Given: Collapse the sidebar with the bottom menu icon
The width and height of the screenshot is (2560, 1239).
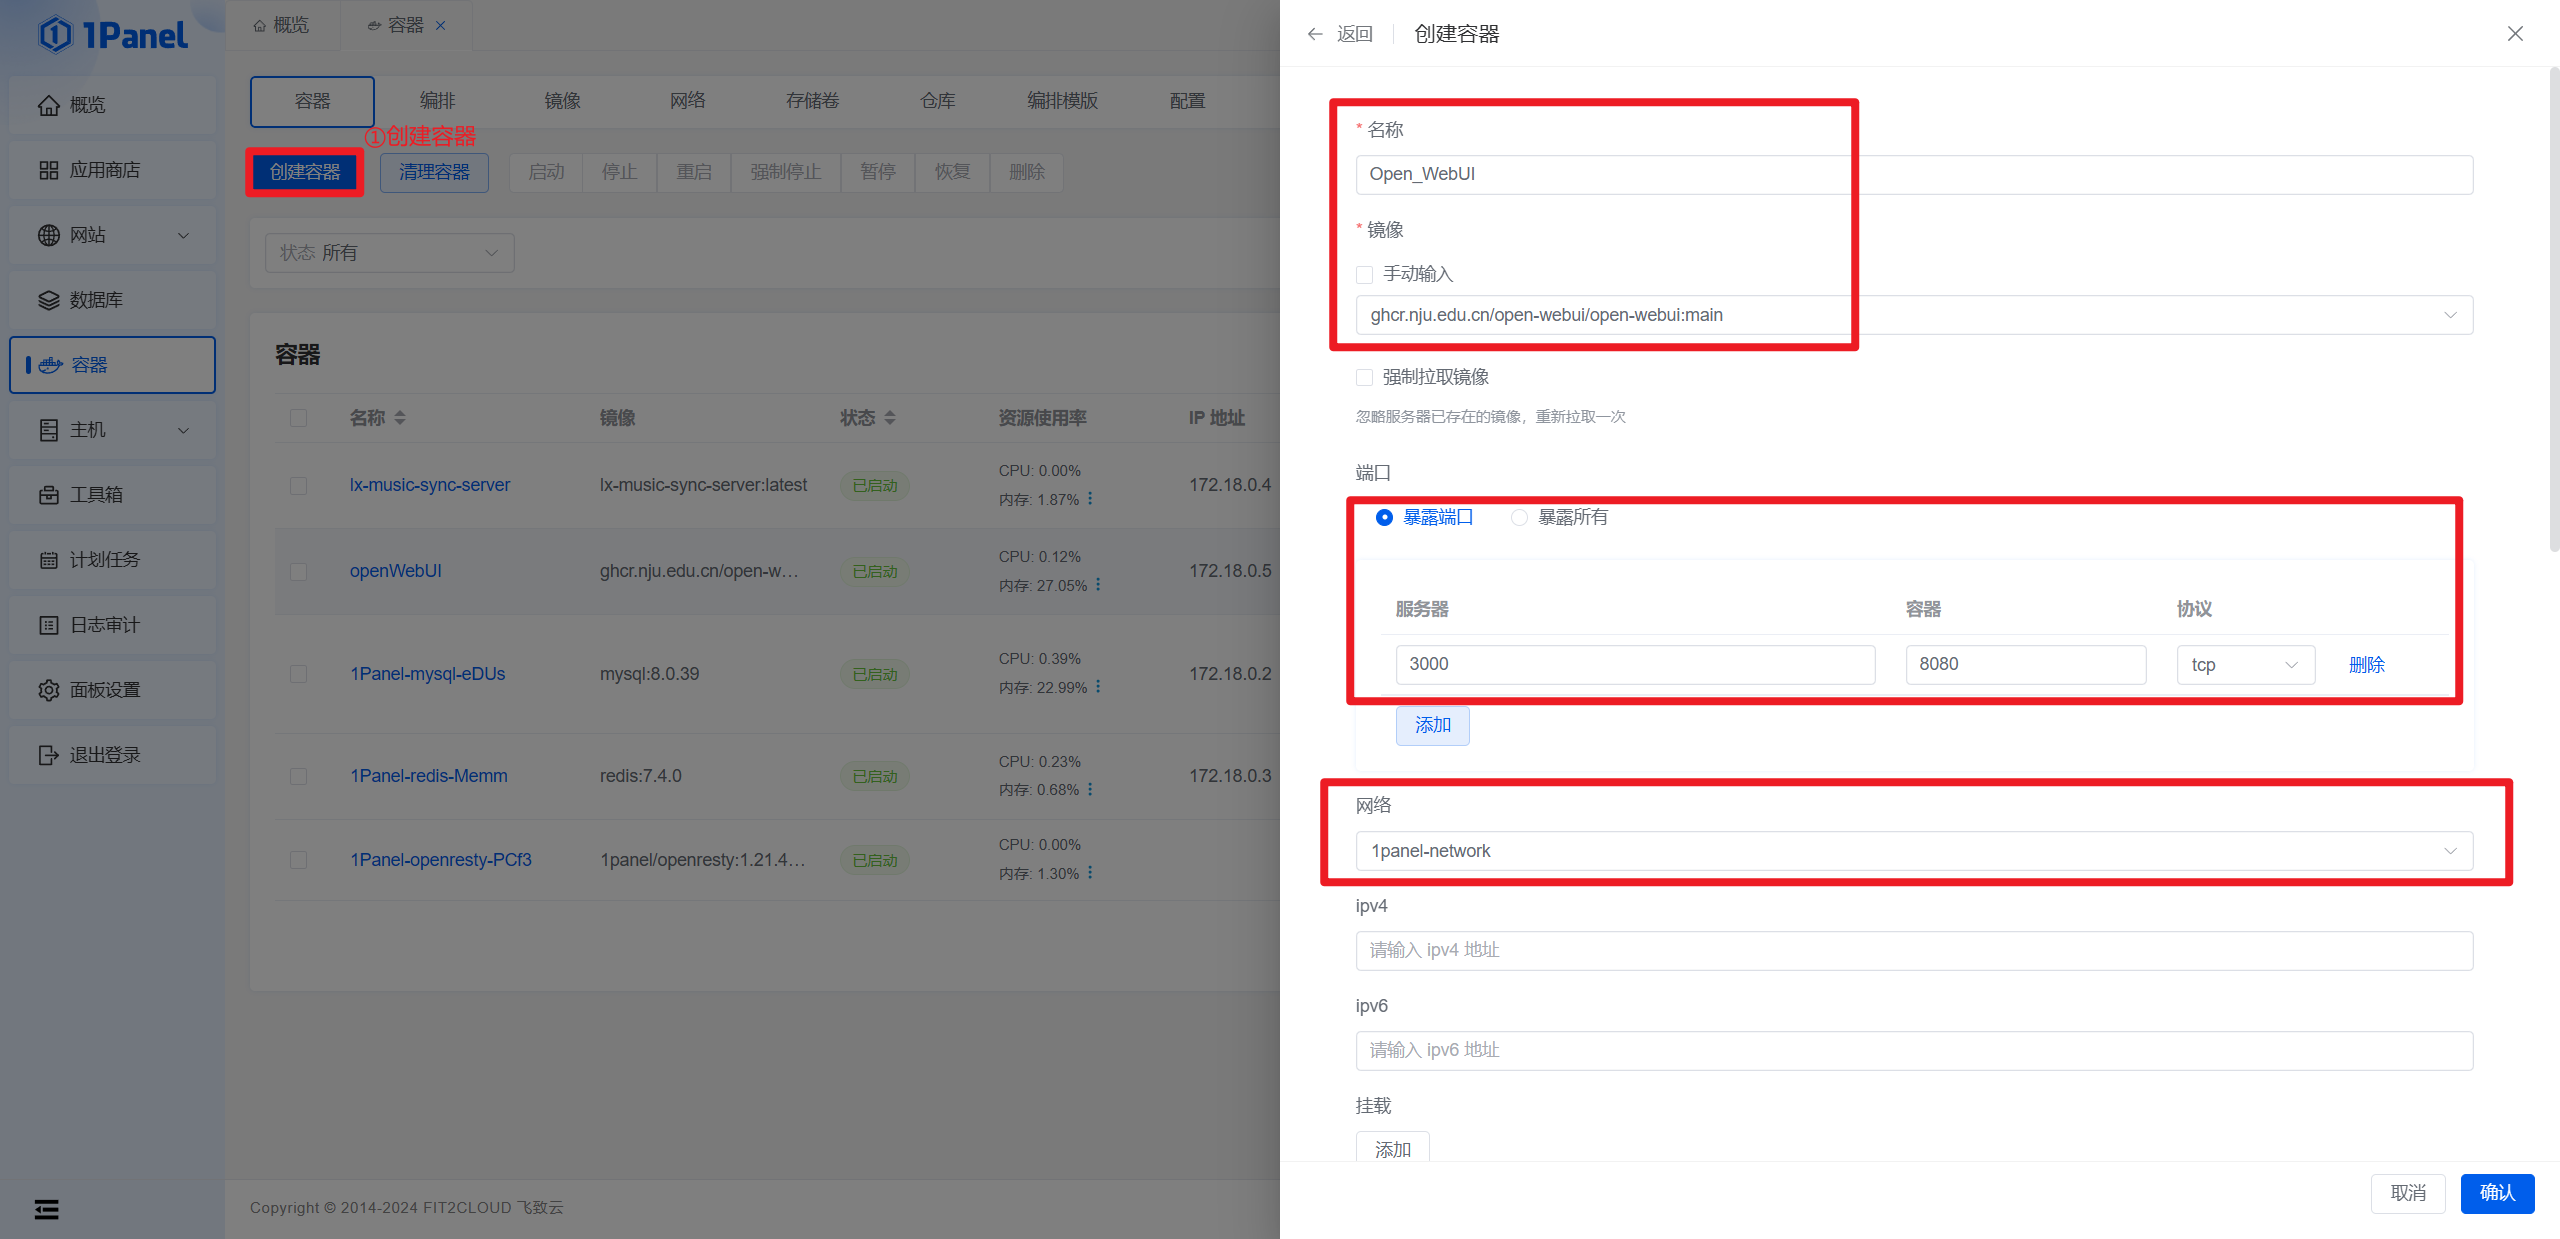Looking at the screenshot, I should pyautogui.click(x=47, y=1209).
